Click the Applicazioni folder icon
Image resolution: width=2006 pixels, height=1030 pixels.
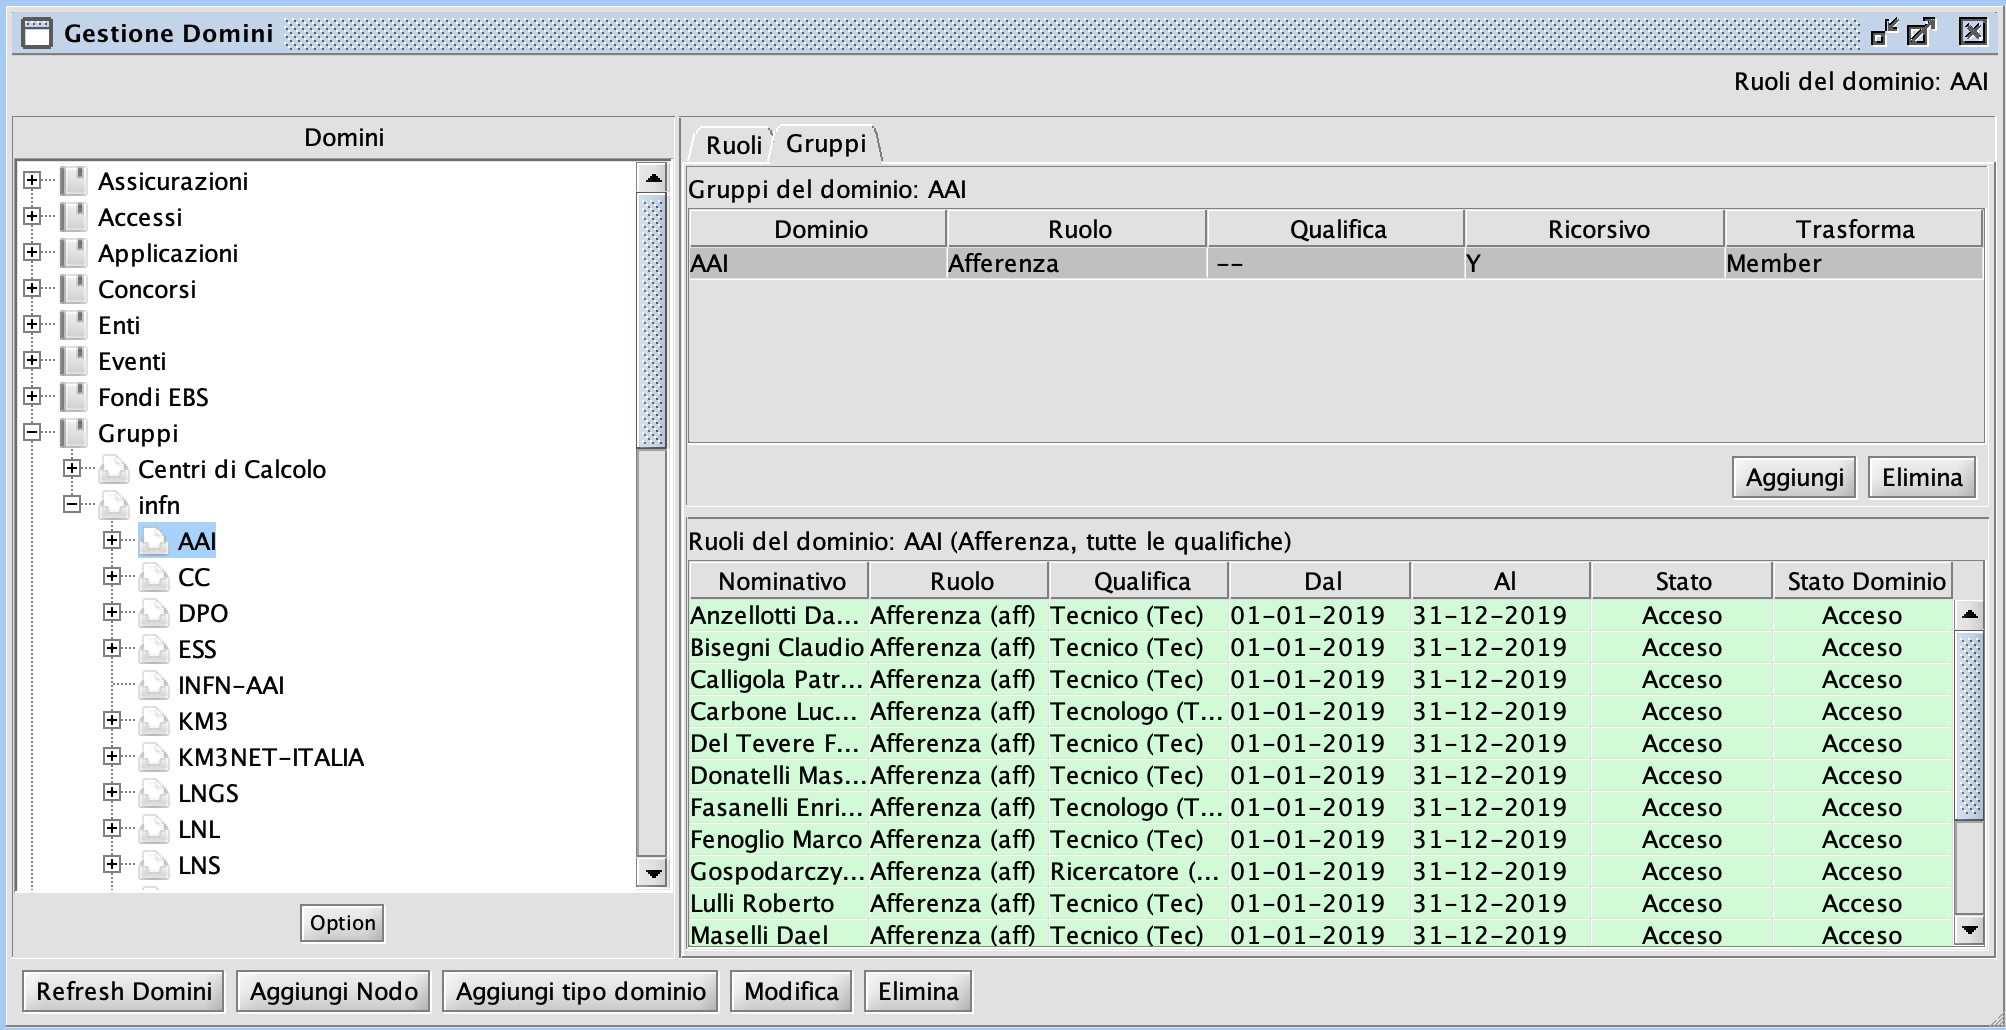74,253
